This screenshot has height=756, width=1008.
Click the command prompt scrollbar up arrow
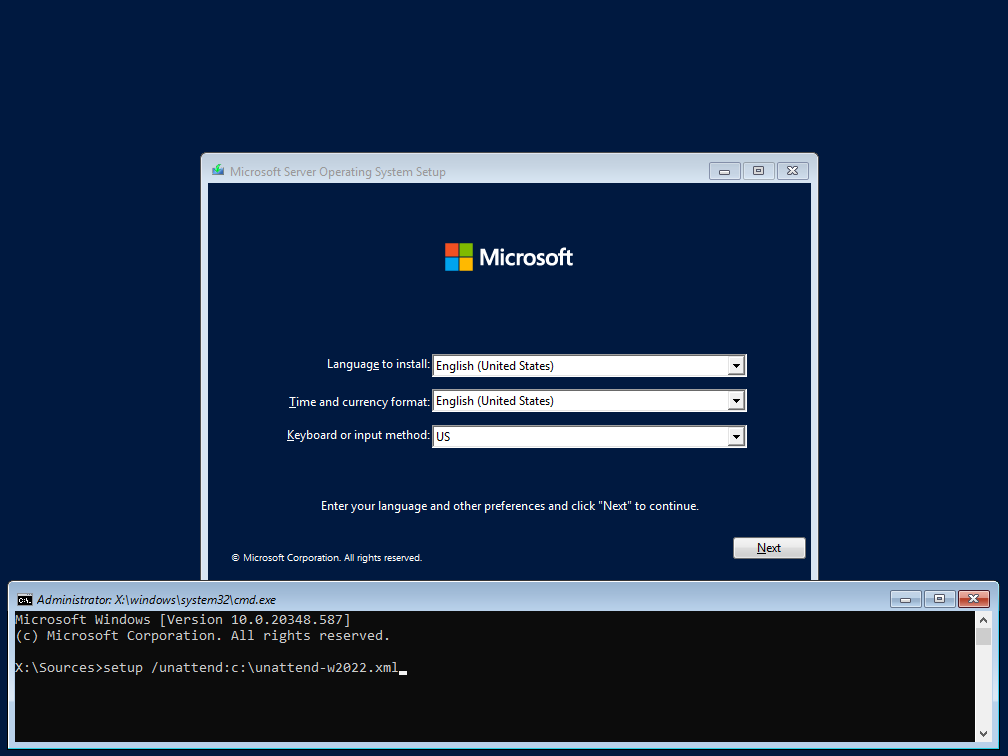click(983, 620)
